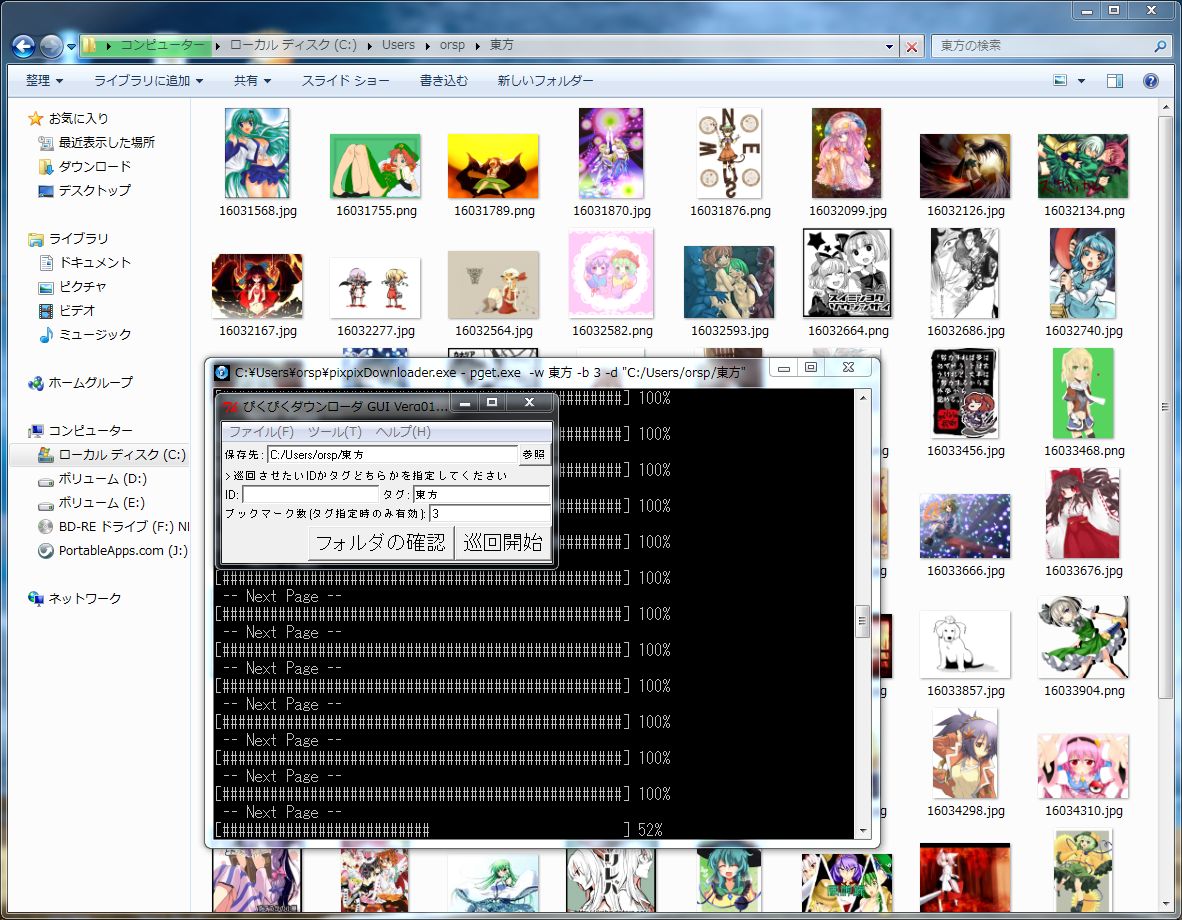Click 書き込む in the toolbar
This screenshot has width=1182, height=920.
pos(443,80)
